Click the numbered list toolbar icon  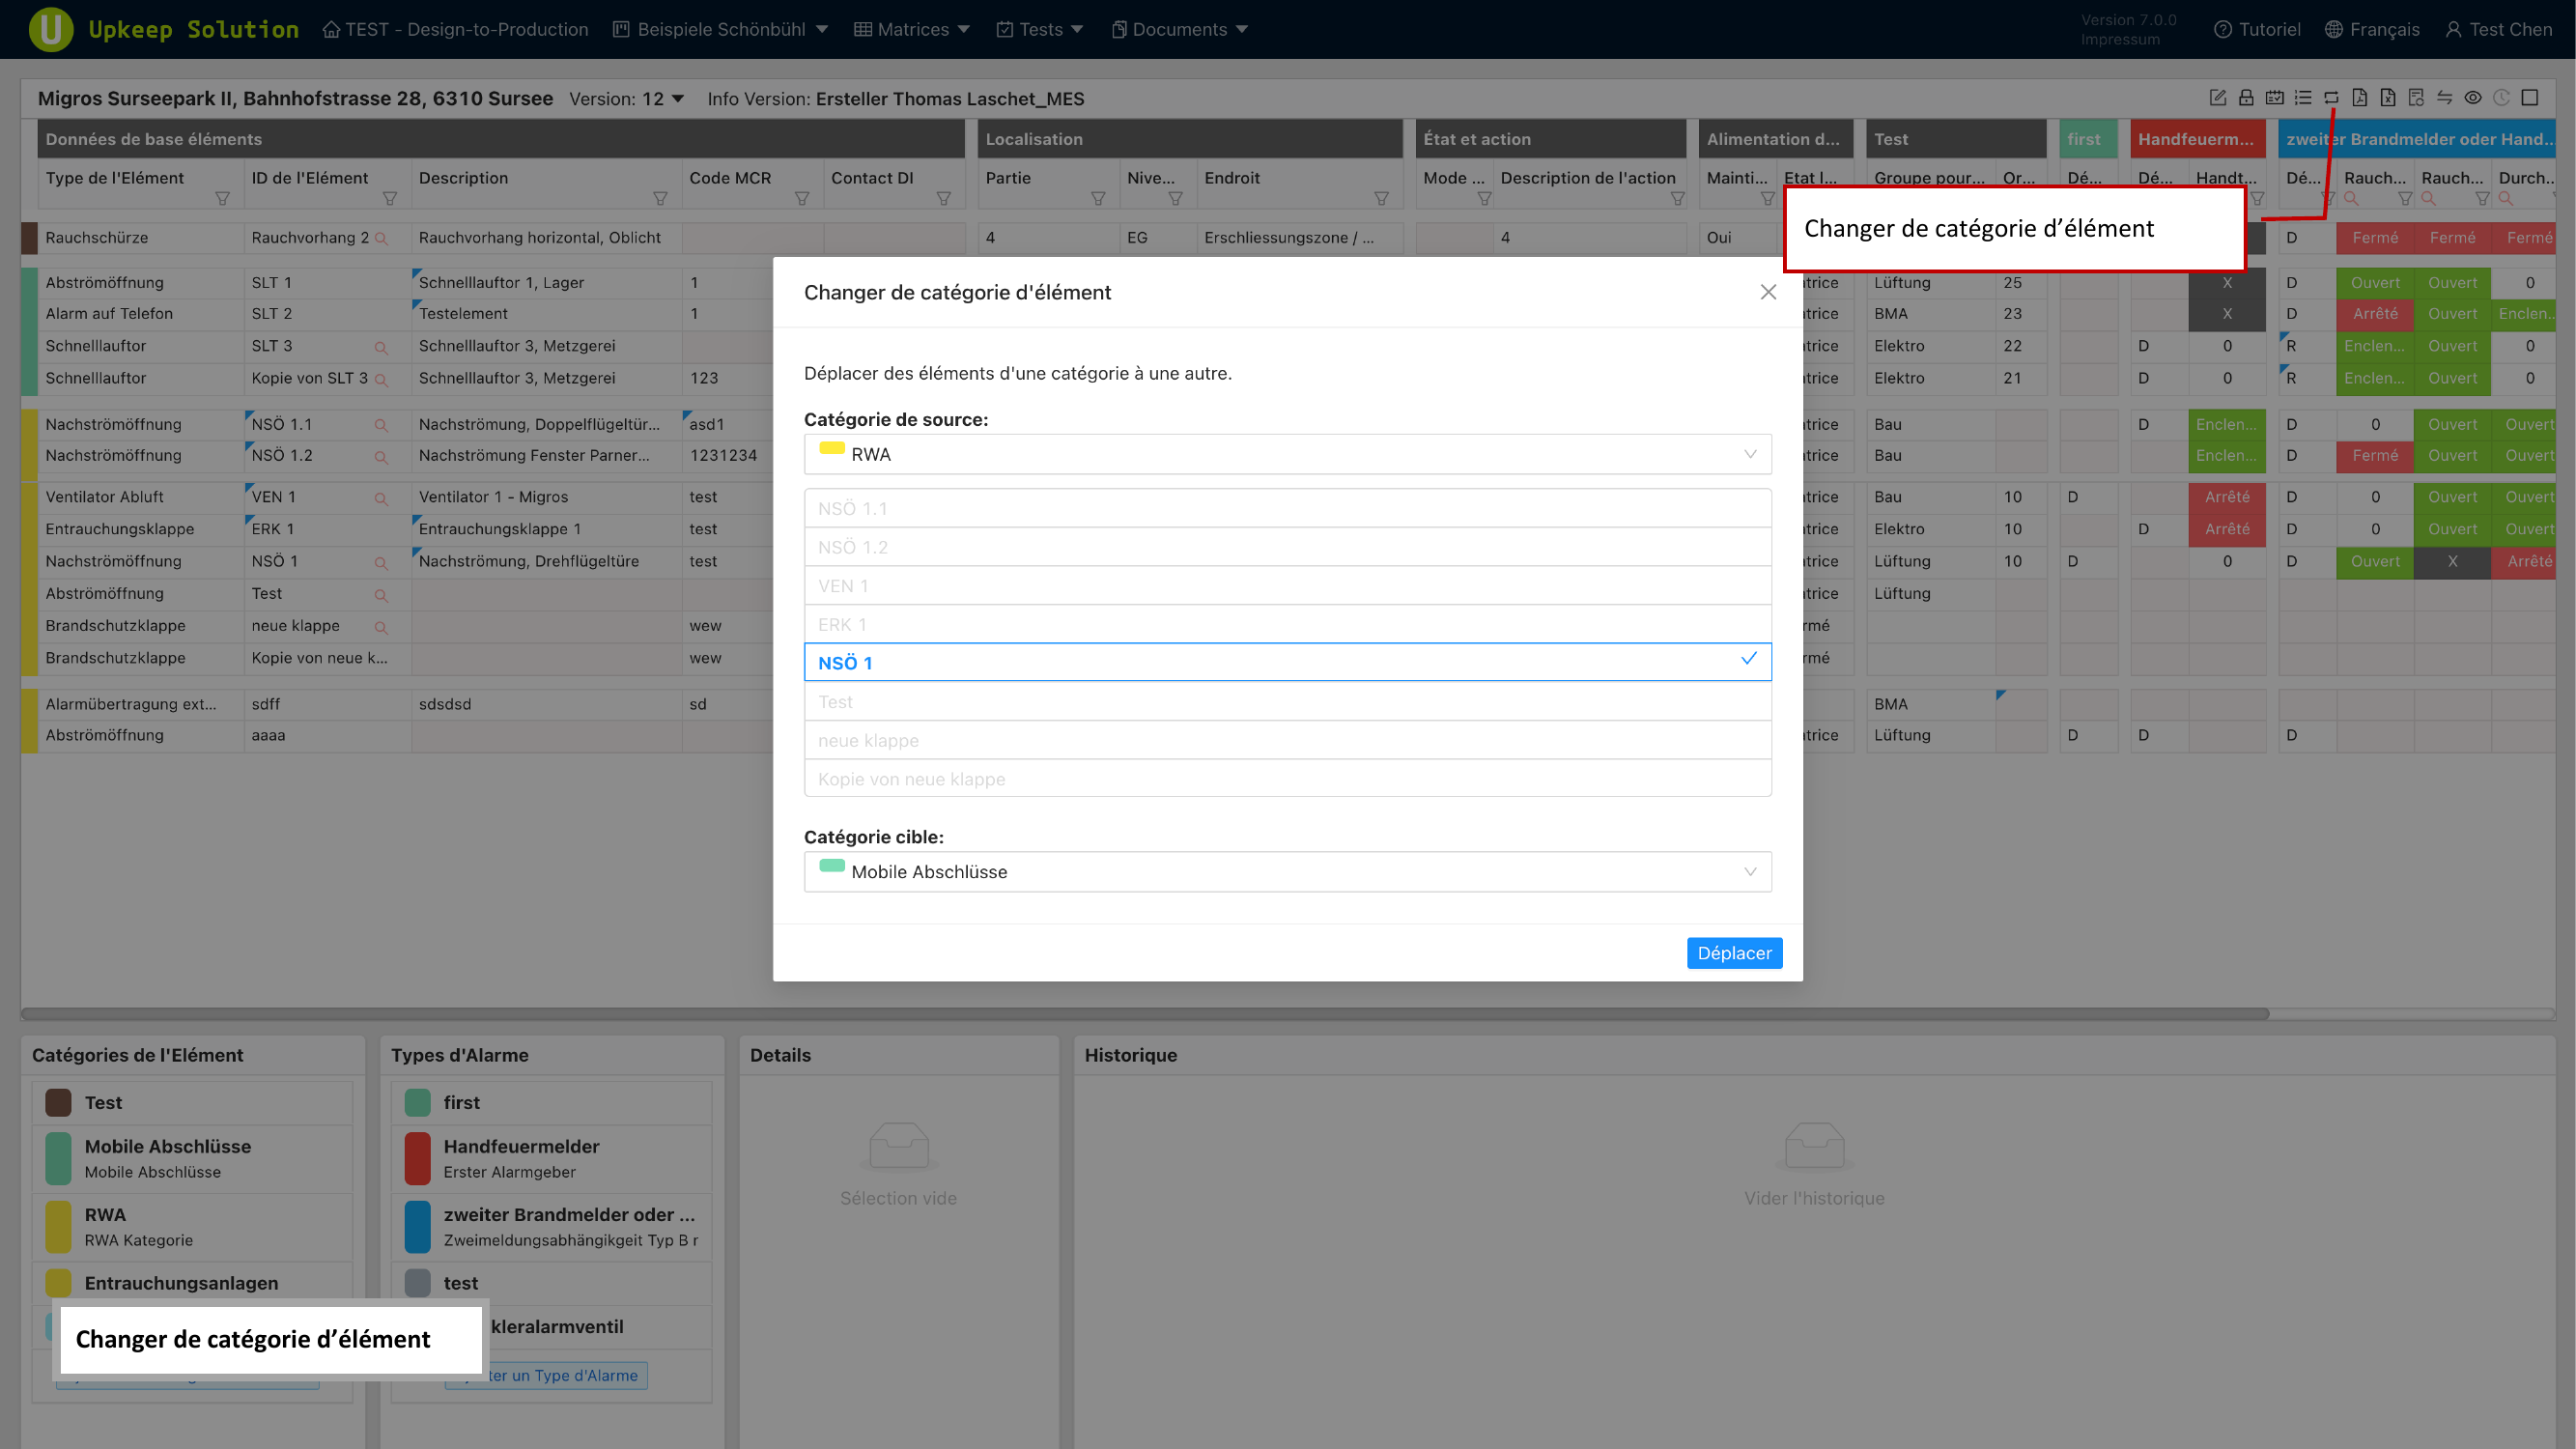coord(2303,97)
